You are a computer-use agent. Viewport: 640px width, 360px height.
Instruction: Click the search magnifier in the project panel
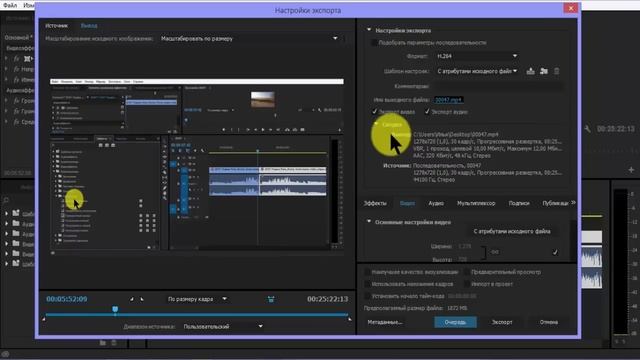6,200
